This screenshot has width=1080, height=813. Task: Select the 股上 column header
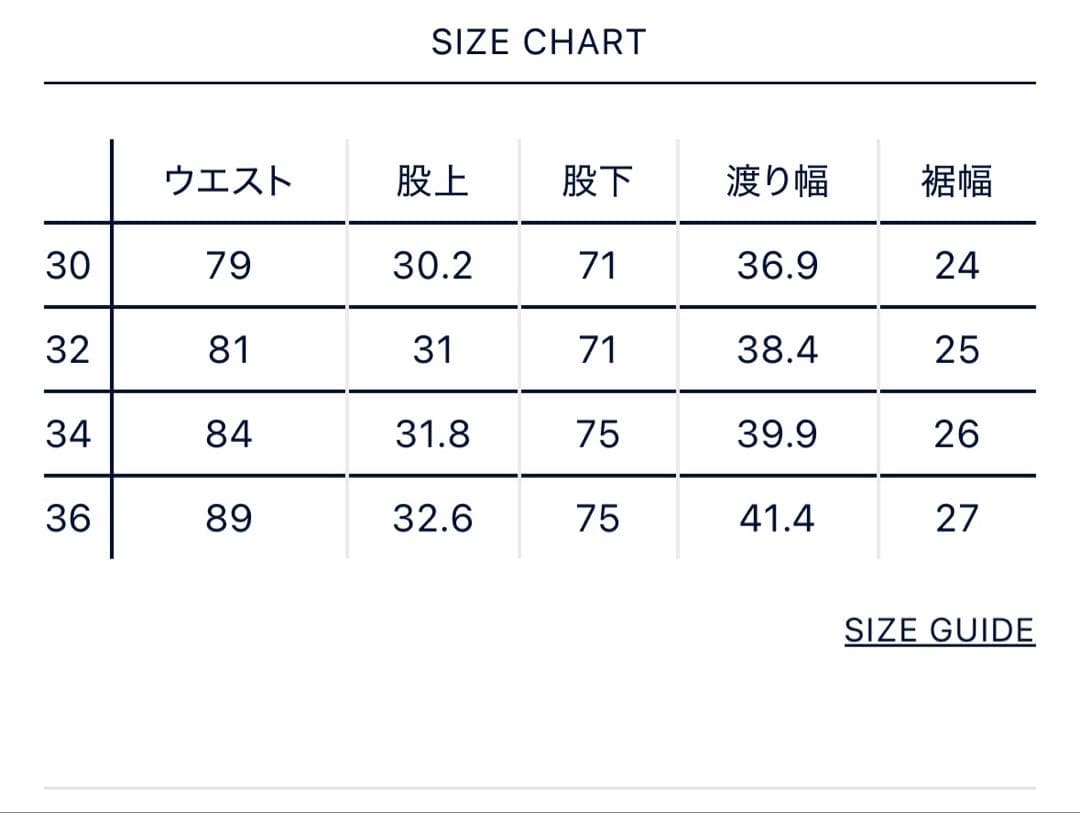tap(432, 182)
